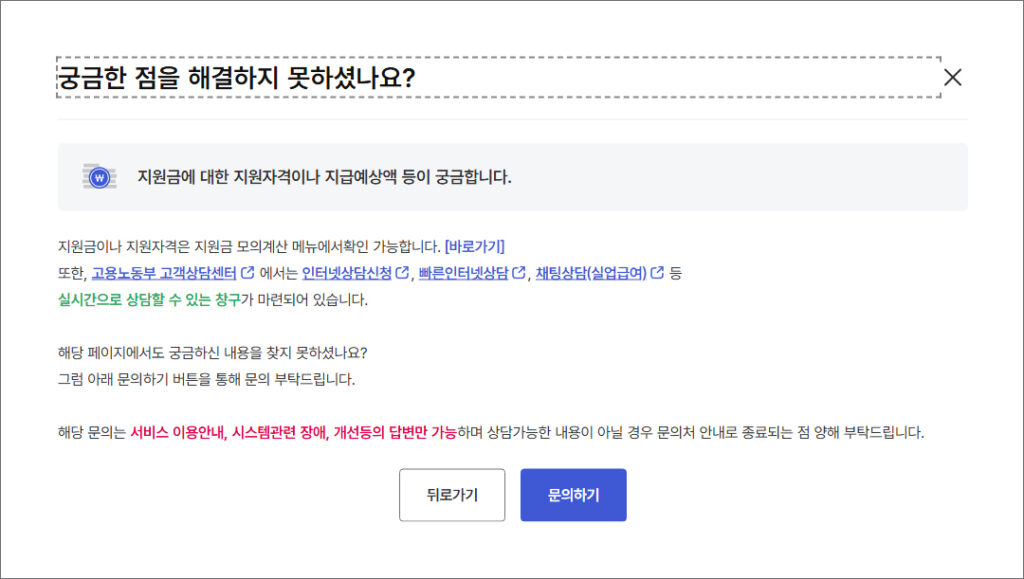
Task: Click the won coin icon in the banner
Action: click(99, 177)
